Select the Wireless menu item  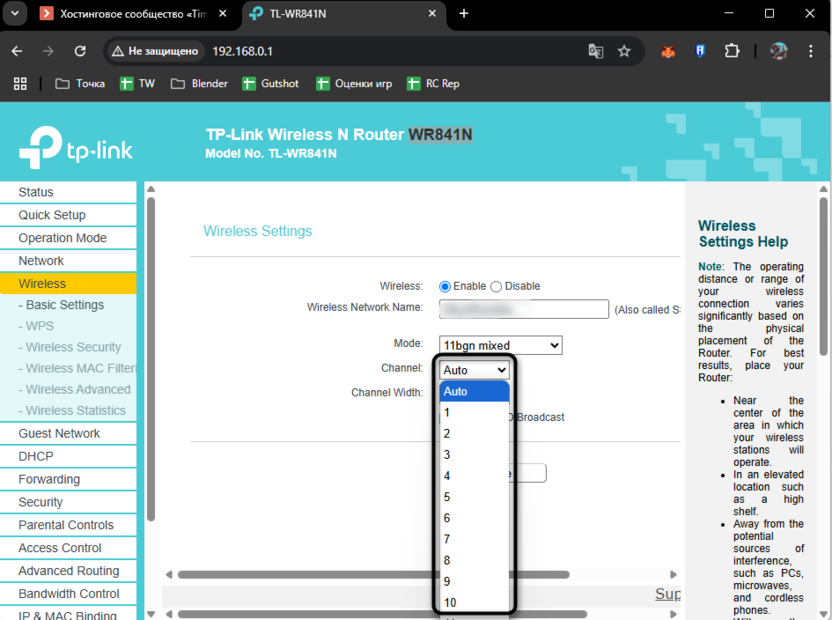click(68, 283)
